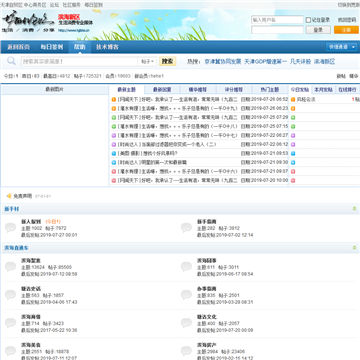Open 返回首页 in the blue navigation bar
The image size is (360, 360).
19,47
